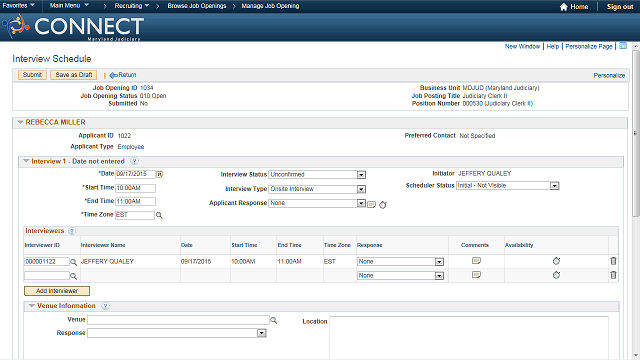Delete the empty second interviewer row
The width and height of the screenshot is (640, 360).
tap(613, 275)
